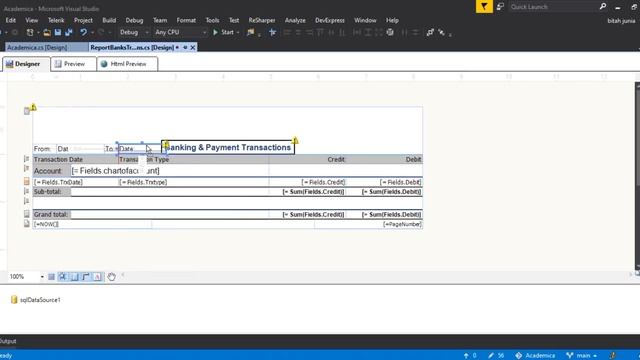Click the Save All toolbar icon
This screenshot has height=360, width=640.
(x=69, y=32)
